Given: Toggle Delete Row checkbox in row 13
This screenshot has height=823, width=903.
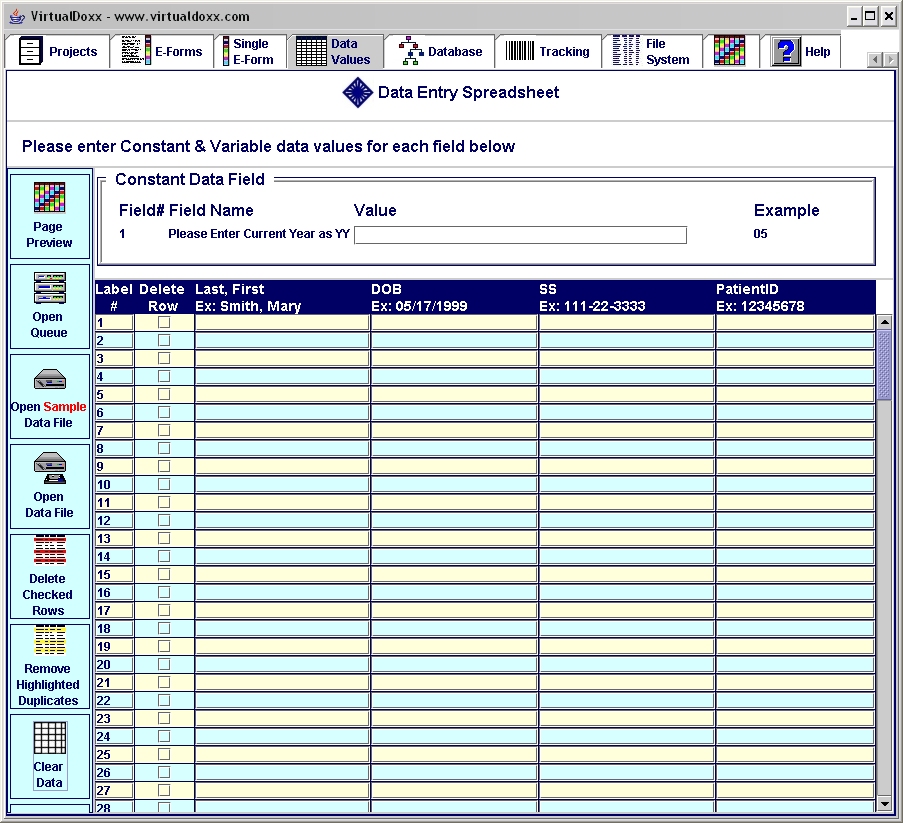Looking at the screenshot, I should tap(164, 538).
